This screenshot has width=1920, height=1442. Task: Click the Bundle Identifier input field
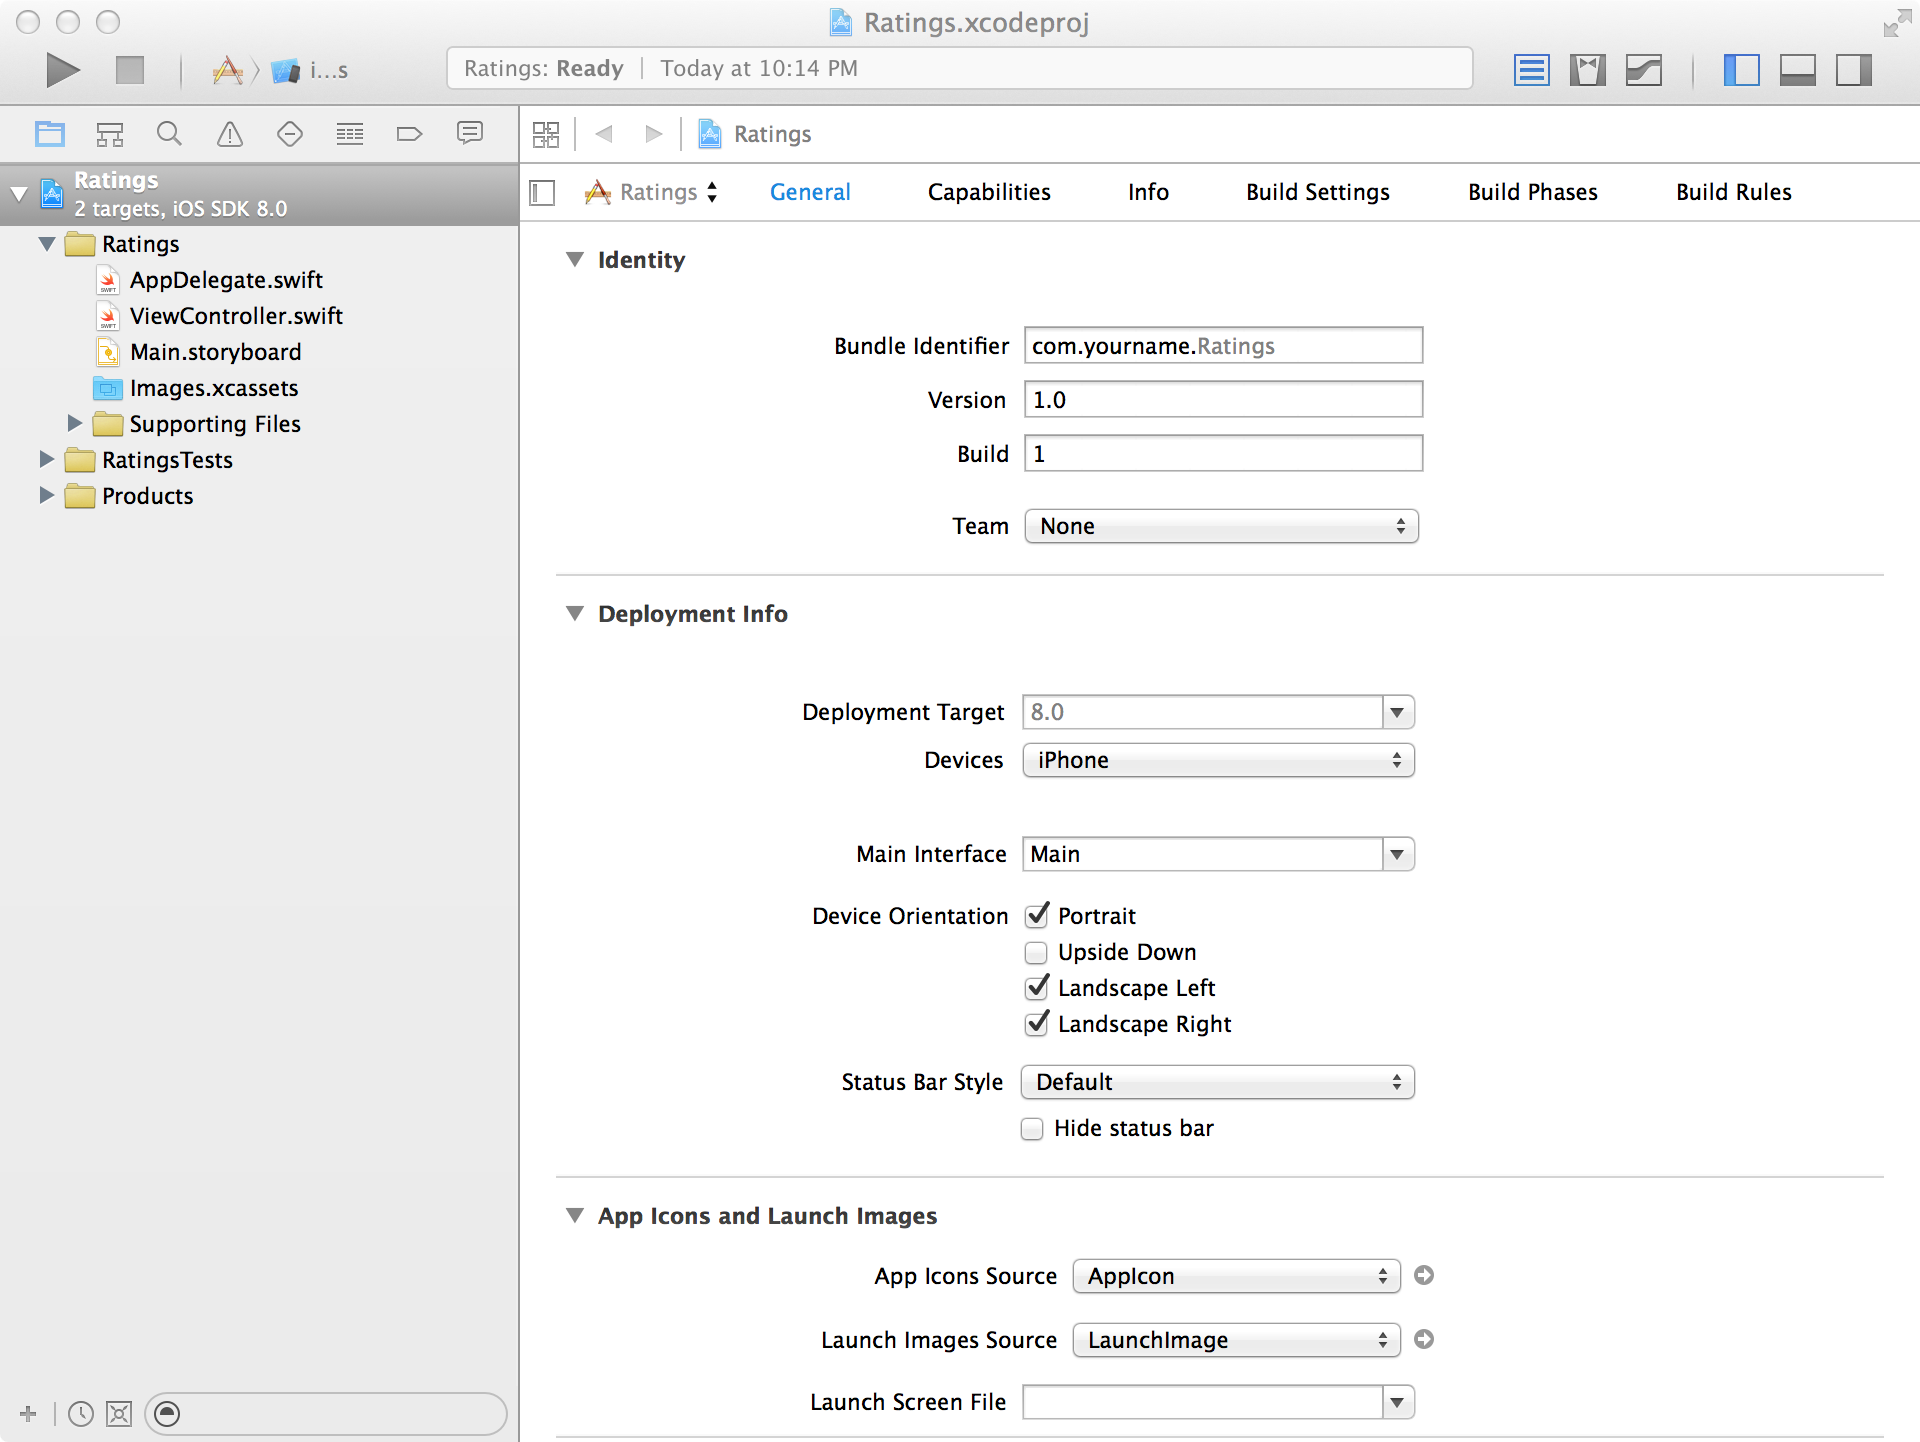tap(1219, 345)
